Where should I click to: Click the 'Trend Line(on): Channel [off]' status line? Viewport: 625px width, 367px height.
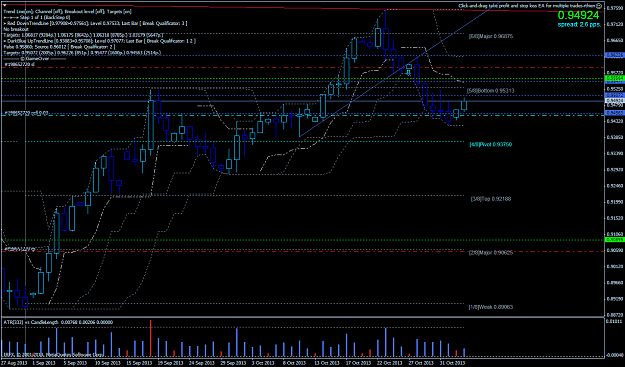click(68, 12)
